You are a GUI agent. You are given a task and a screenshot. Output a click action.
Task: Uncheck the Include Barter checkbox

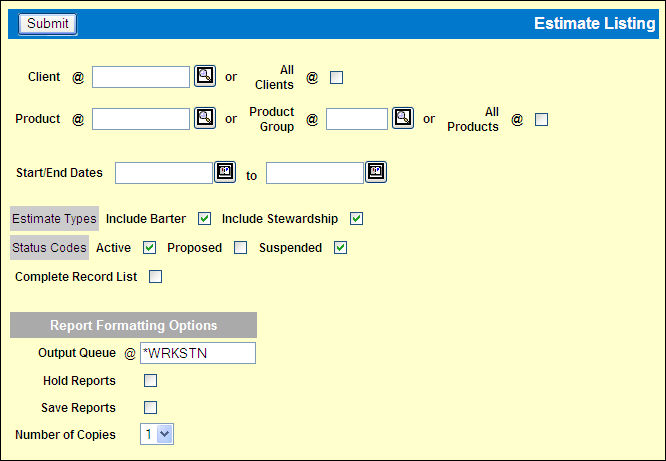click(205, 219)
